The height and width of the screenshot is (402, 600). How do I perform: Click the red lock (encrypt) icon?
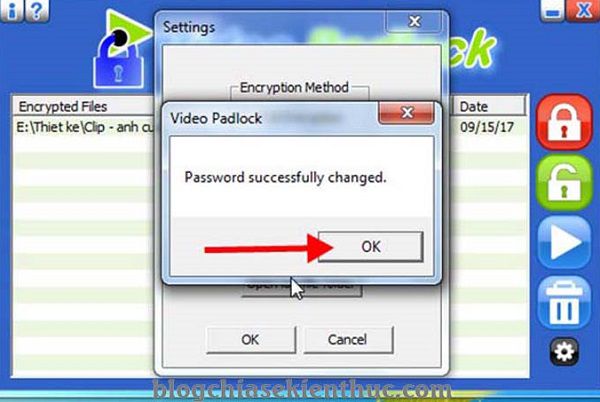[564, 122]
